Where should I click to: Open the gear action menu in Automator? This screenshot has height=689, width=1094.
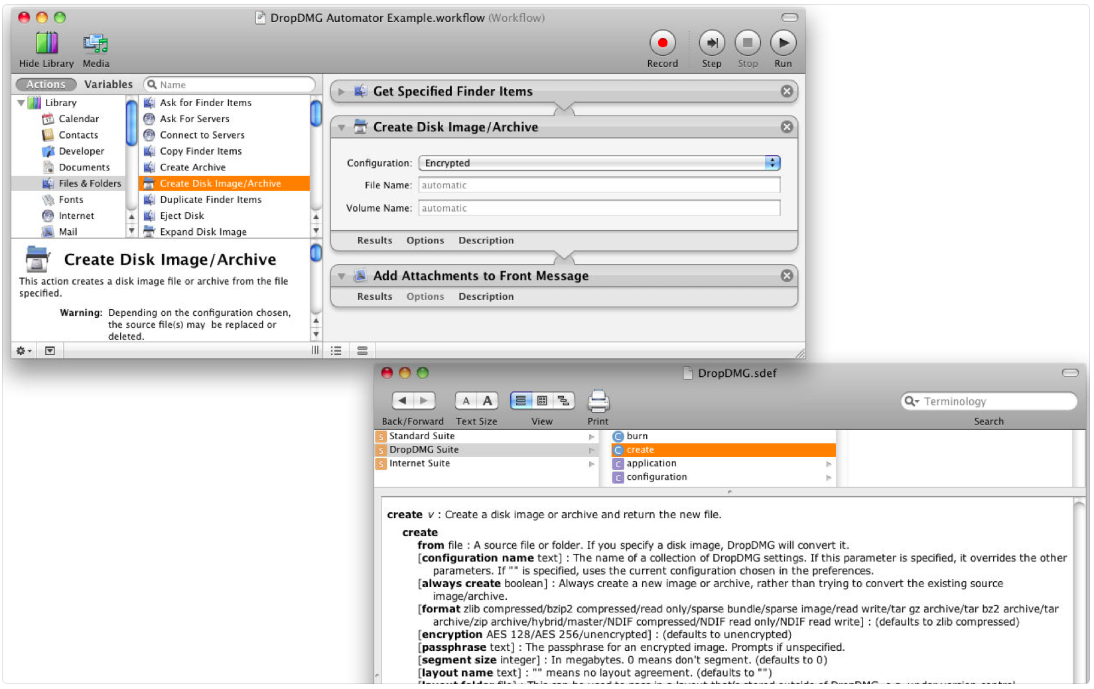click(24, 351)
